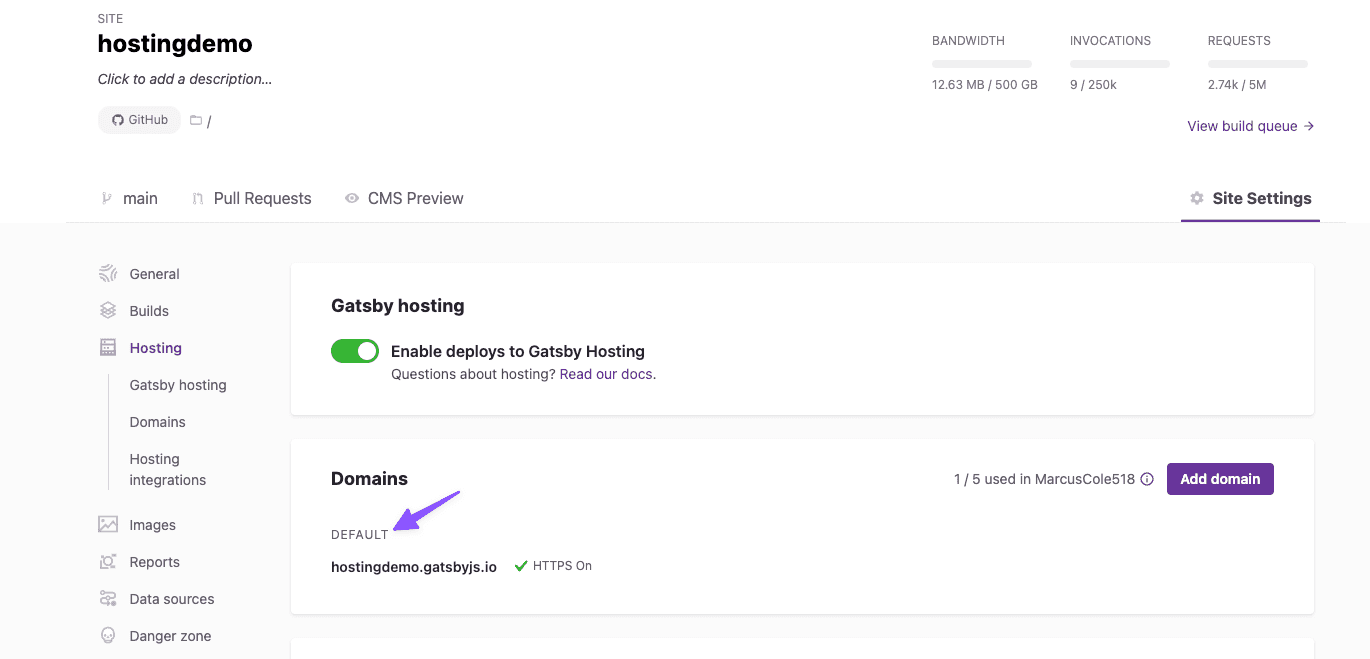Click the info icon beside MarcusCole518
Viewport: 1370px width, 659px height.
click(1147, 479)
